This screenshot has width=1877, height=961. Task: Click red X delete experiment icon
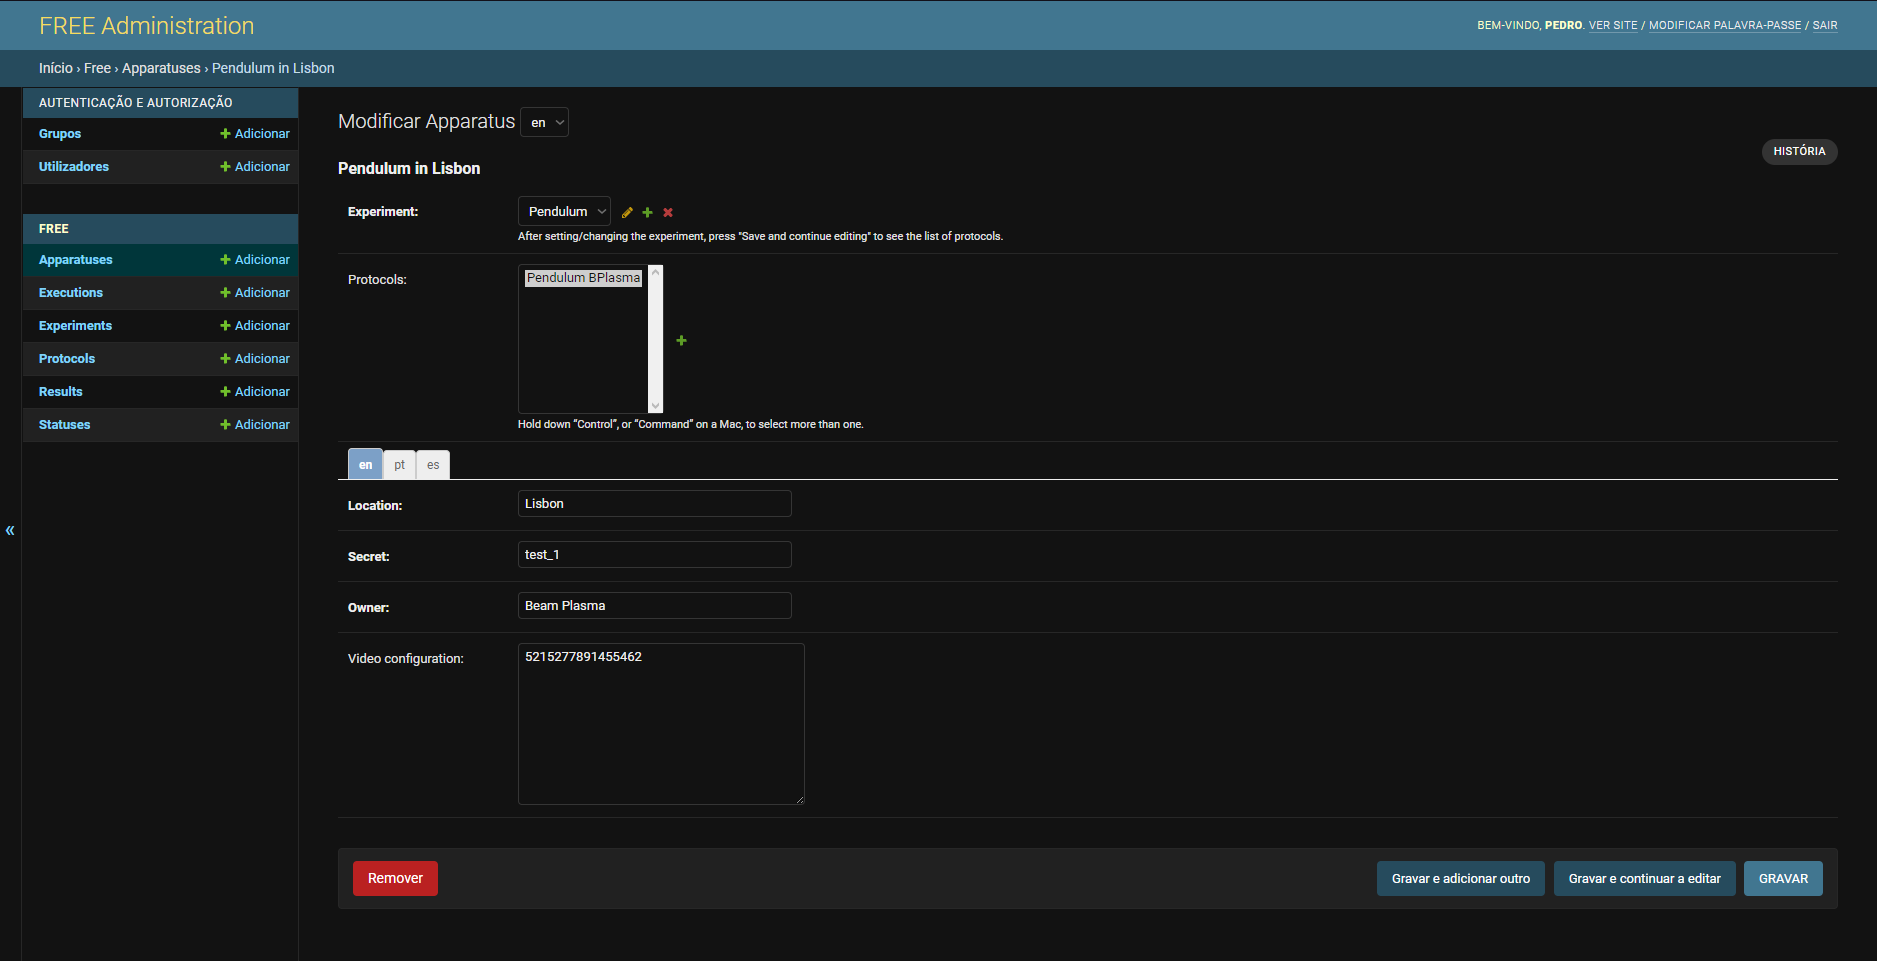(668, 212)
